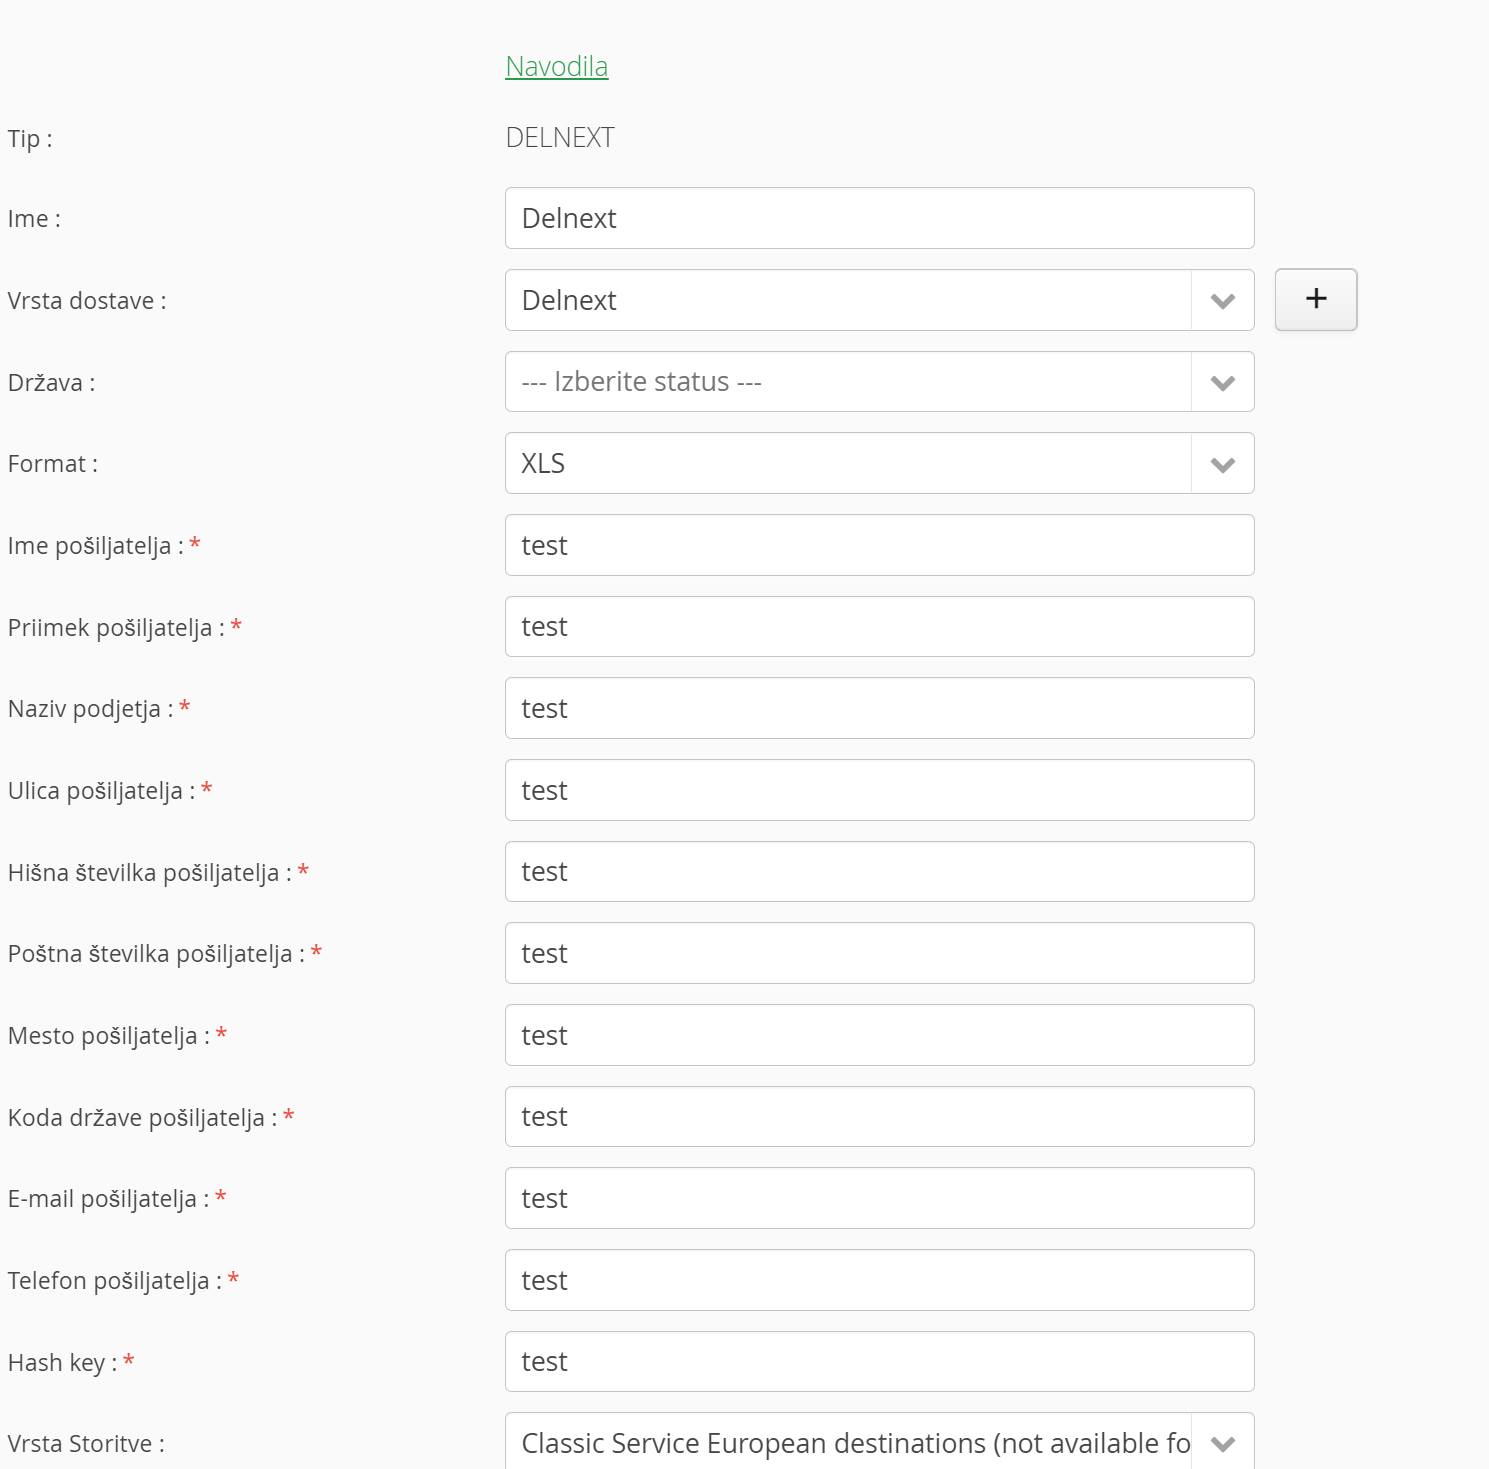The image size is (1489, 1469).
Task: Click the plus button next to Vrsta dostave
Action: point(1316,299)
